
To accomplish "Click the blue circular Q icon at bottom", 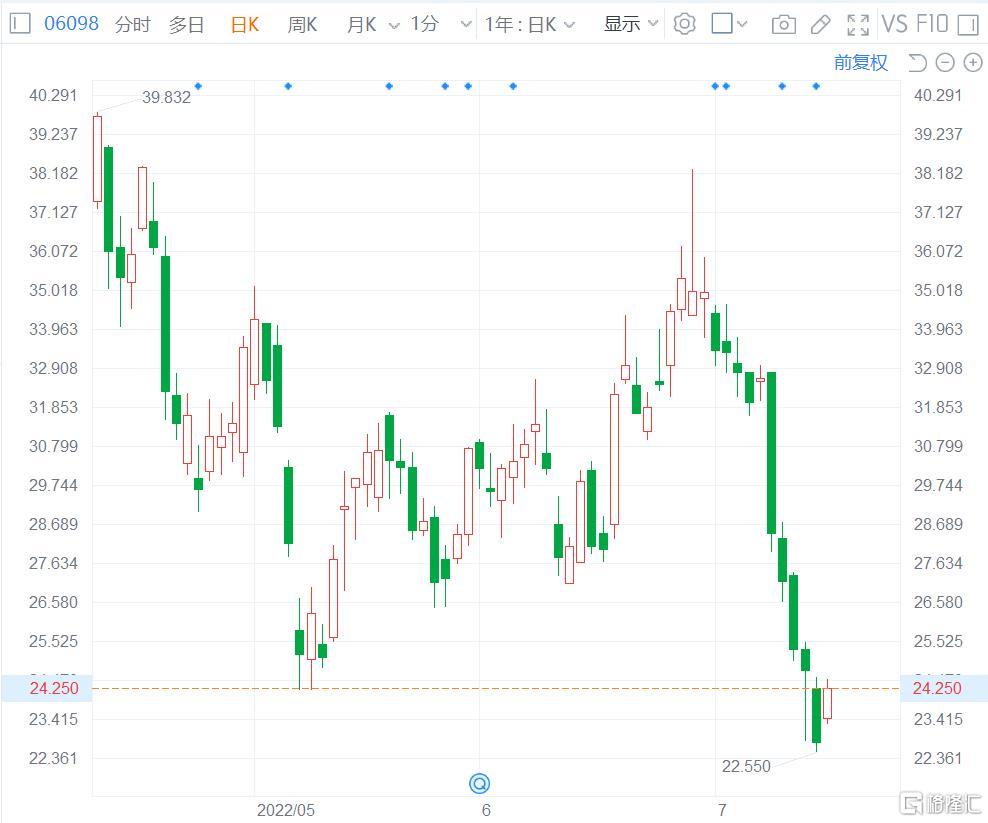I will 480,783.
